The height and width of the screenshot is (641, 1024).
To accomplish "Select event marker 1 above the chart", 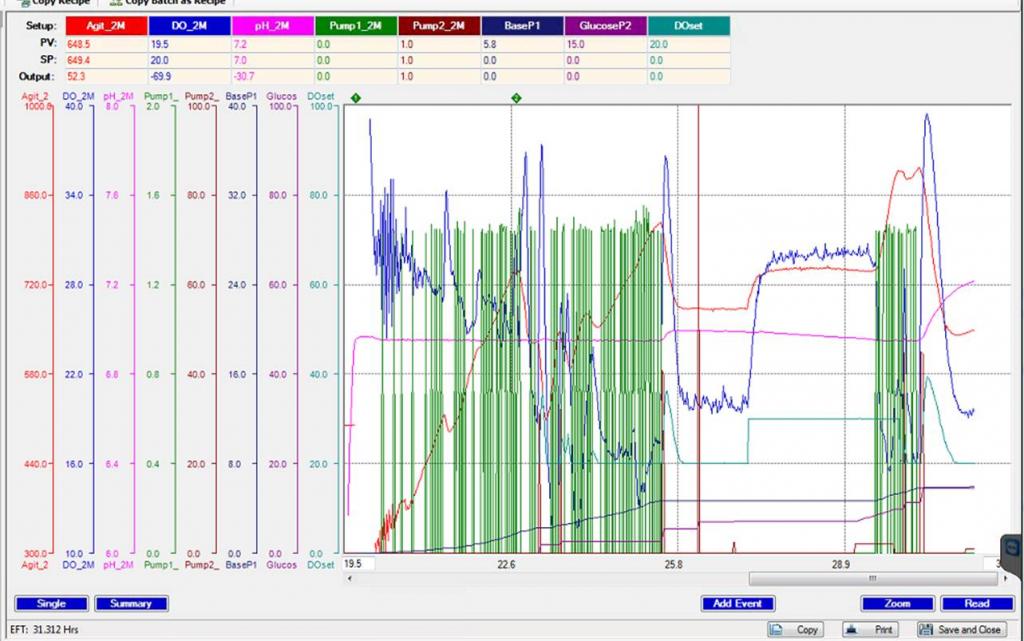I will click(355, 98).
